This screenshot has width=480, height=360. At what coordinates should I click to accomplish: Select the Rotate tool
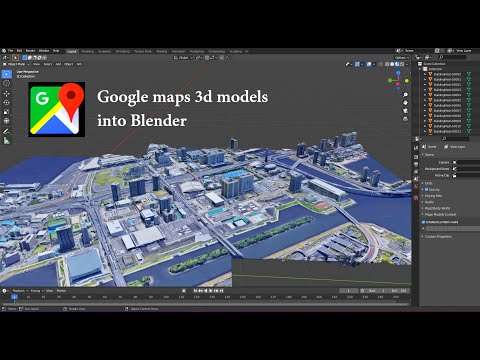7,103
